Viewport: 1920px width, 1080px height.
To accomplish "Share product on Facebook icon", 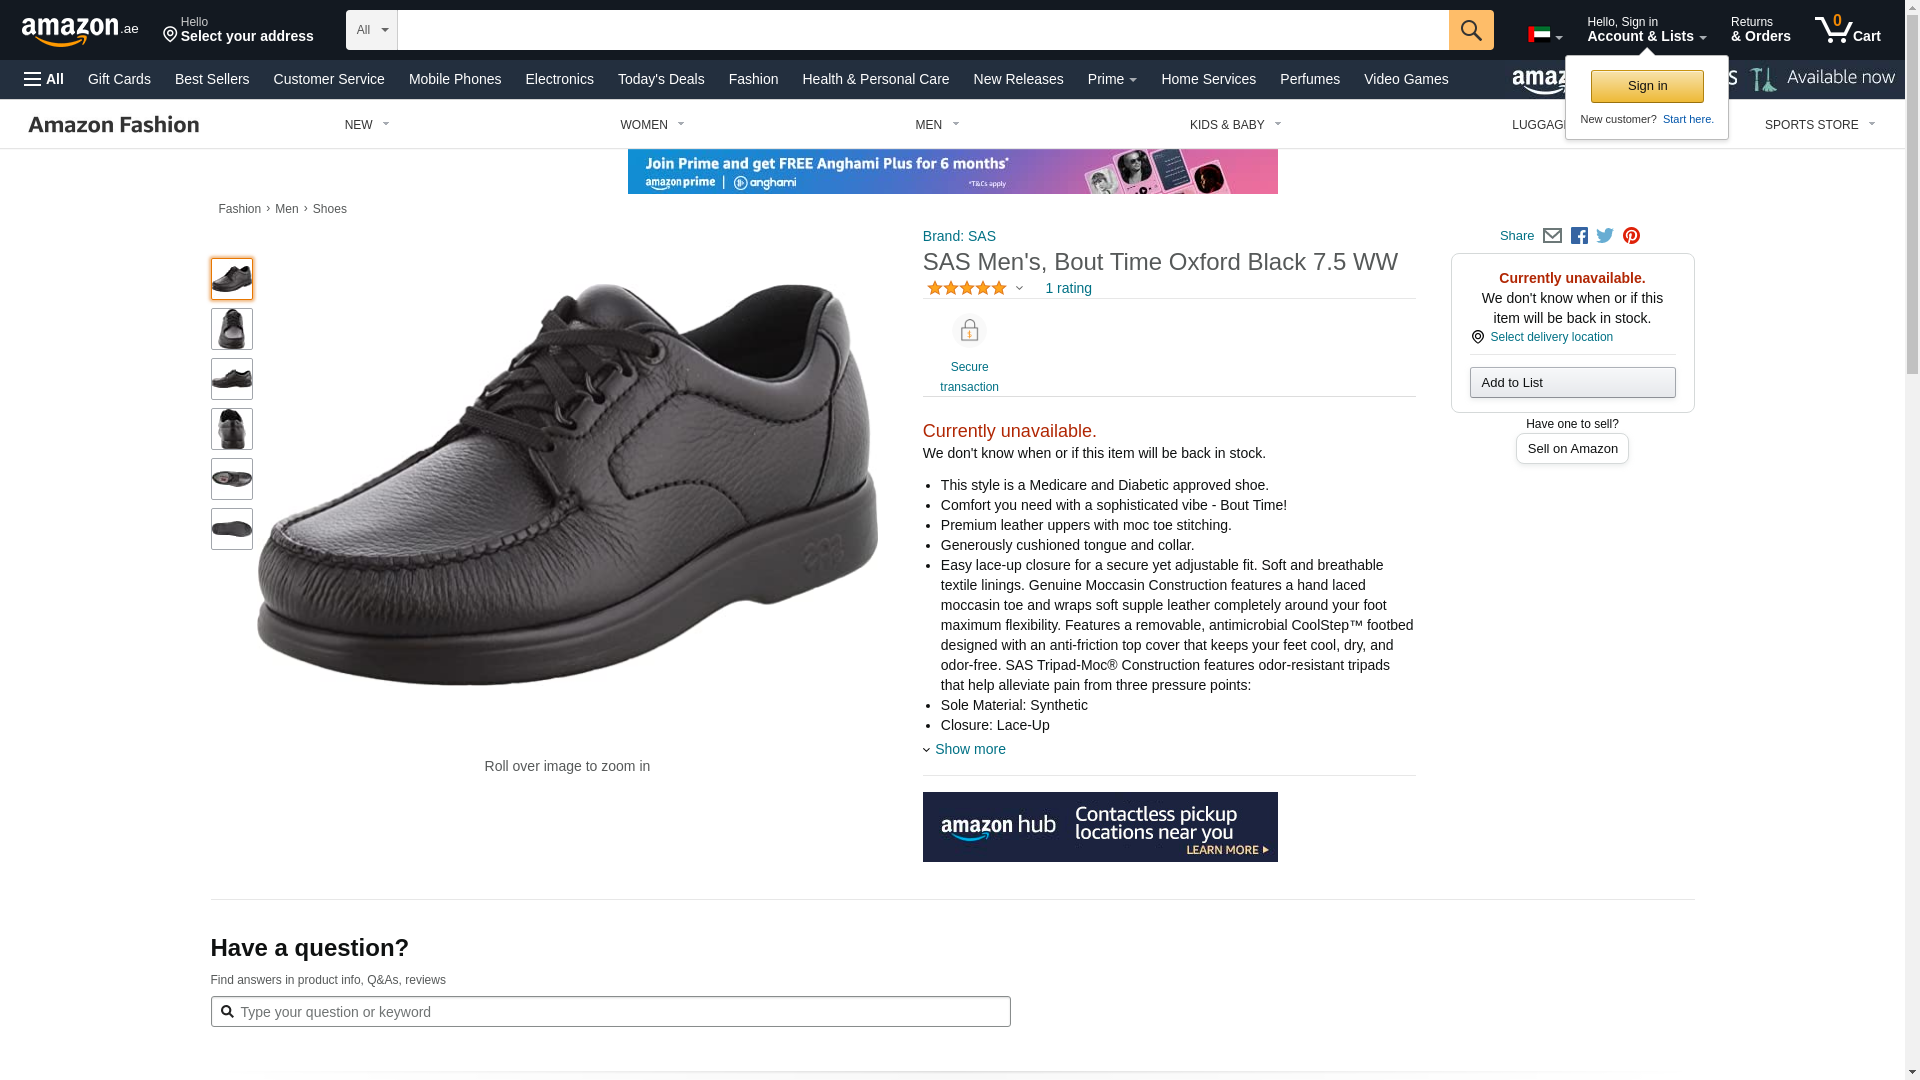I will (1579, 236).
